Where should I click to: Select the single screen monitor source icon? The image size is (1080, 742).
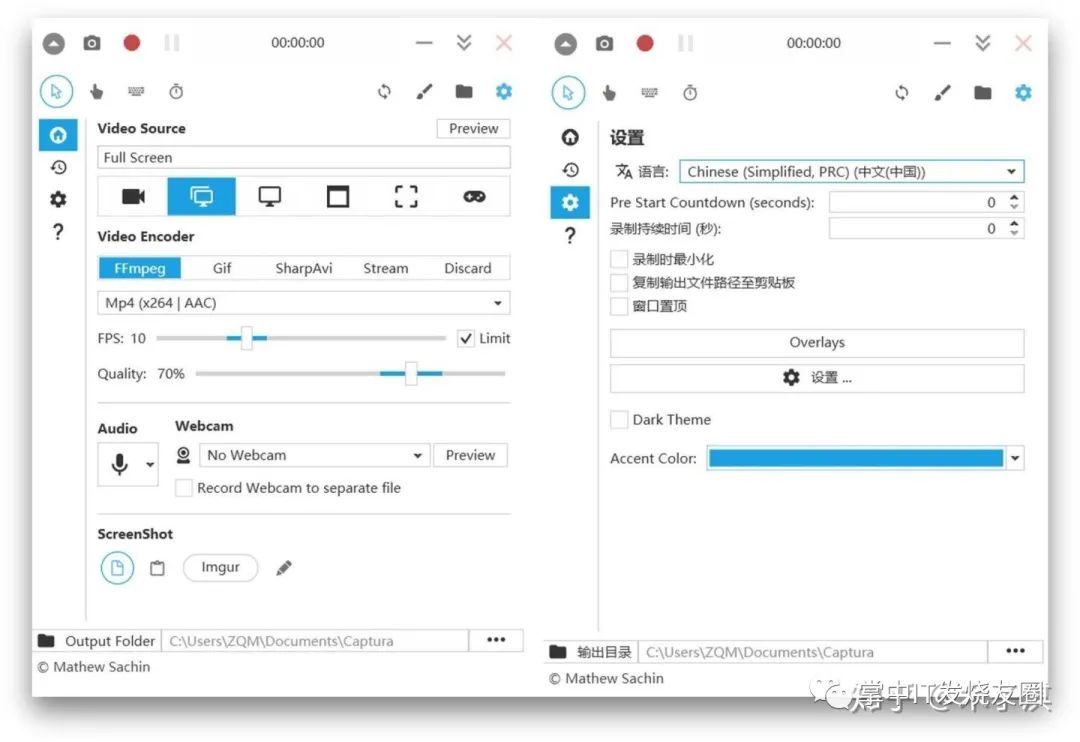point(269,196)
